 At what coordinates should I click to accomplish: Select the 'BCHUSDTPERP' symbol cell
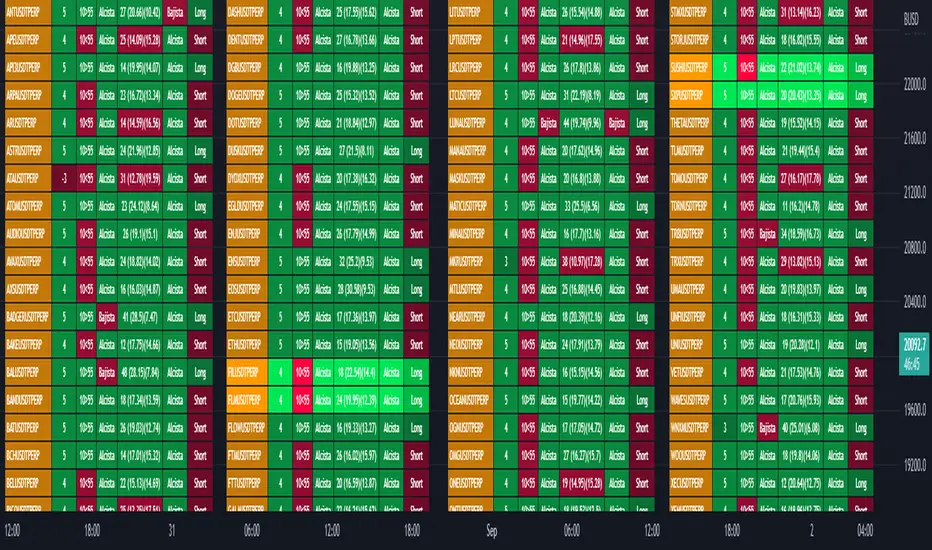coord(28,455)
